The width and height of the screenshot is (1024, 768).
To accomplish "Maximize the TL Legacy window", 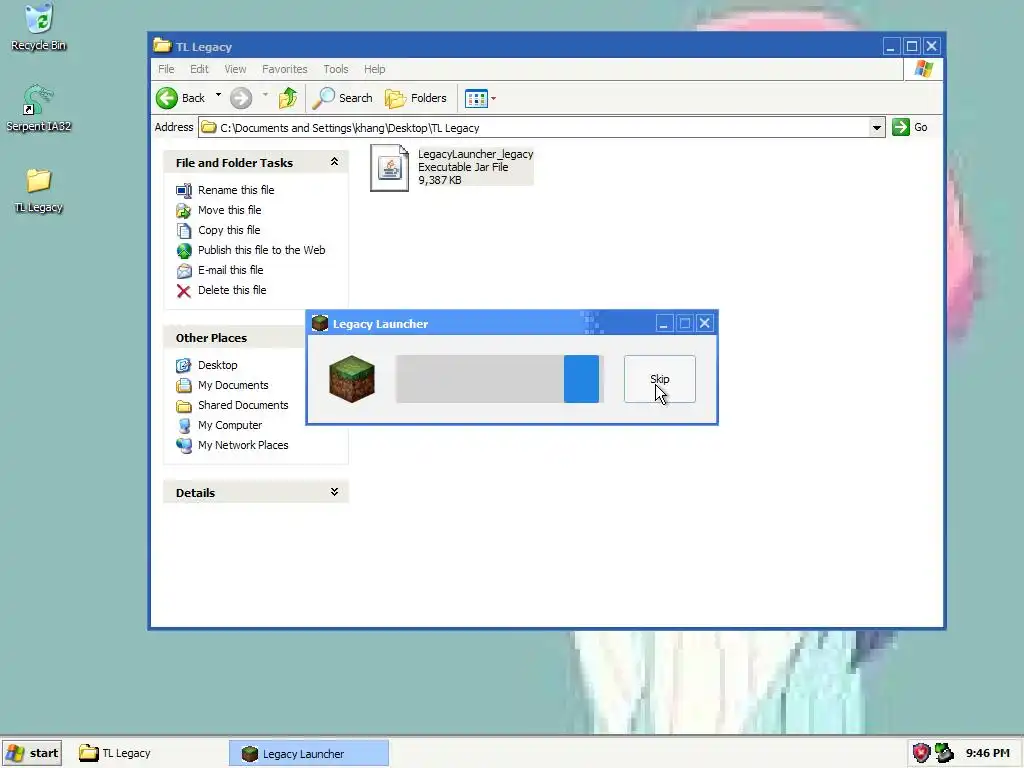I will tap(912, 46).
